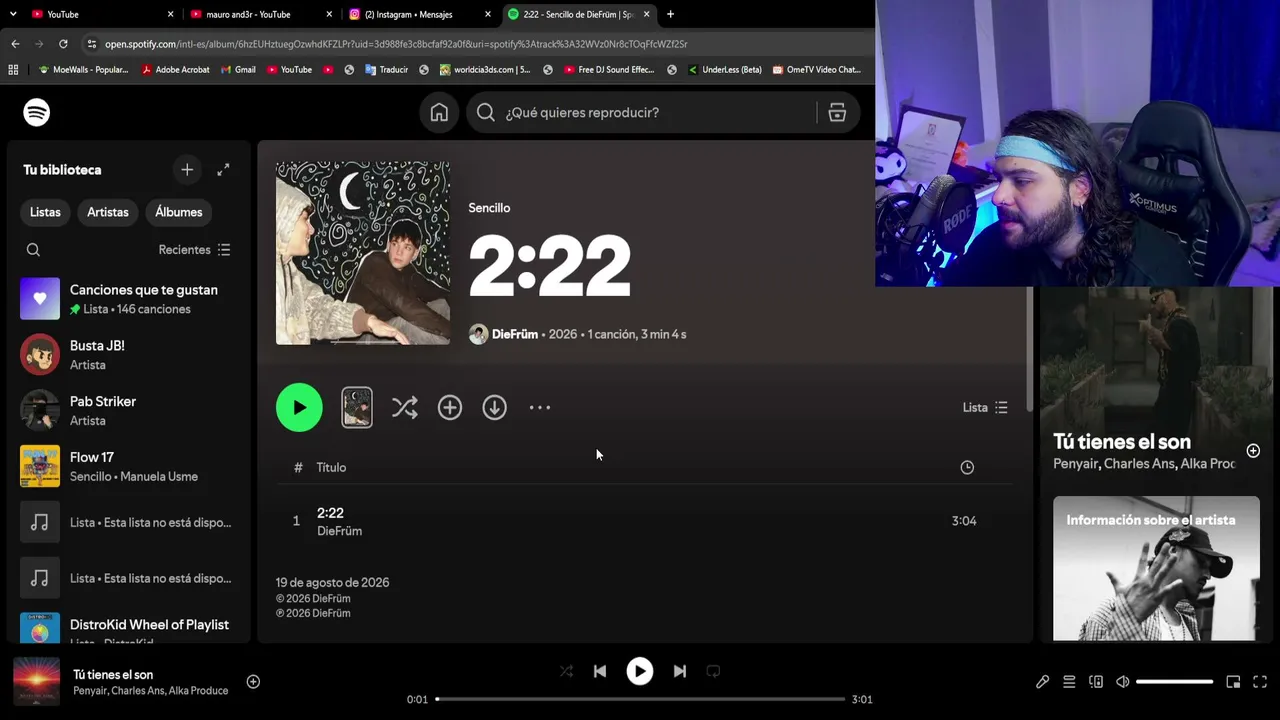Image resolution: width=1280 pixels, height=720 pixels.
Task: Open the Gmail bookmark
Action: pyautogui.click(x=238, y=70)
